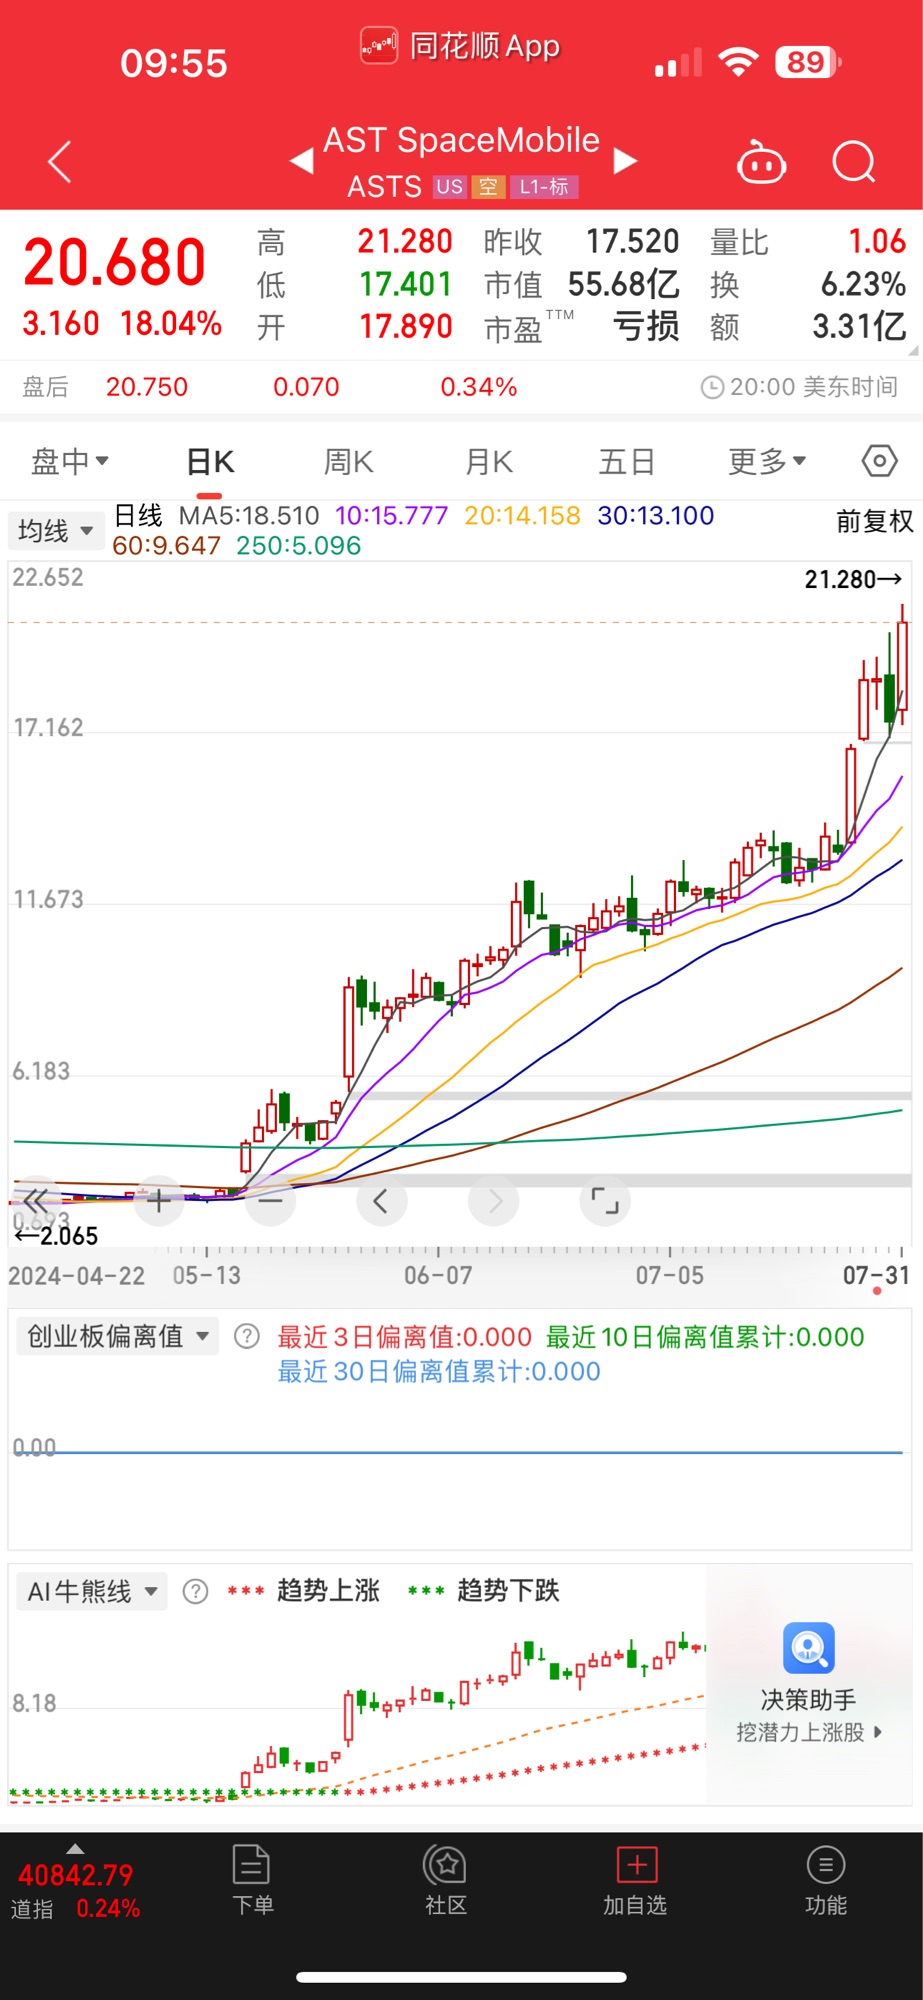
Task: Tap the 盘后 price 20.750
Action: [x=147, y=387]
